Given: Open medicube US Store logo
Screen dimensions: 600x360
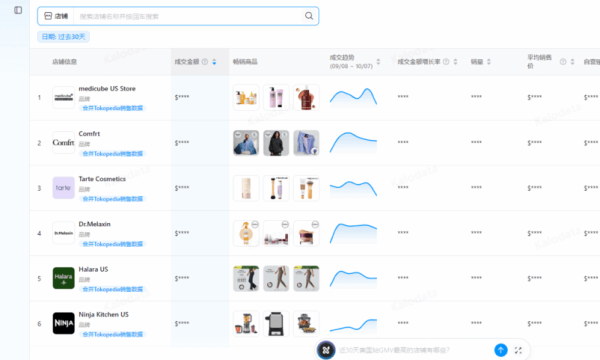Looking at the screenshot, I should coord(64,98).
